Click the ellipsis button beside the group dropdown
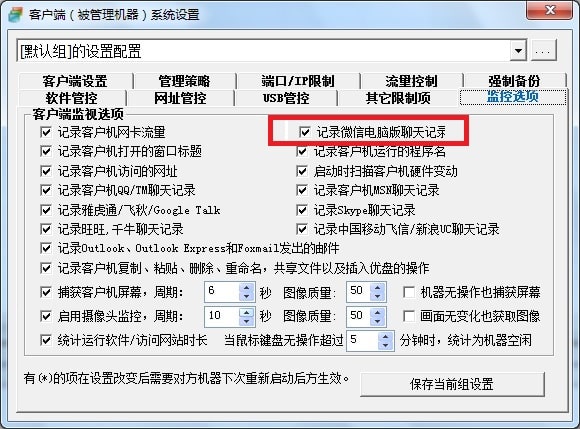Viewport: 580px width, 429px height. tap(543, 51)
